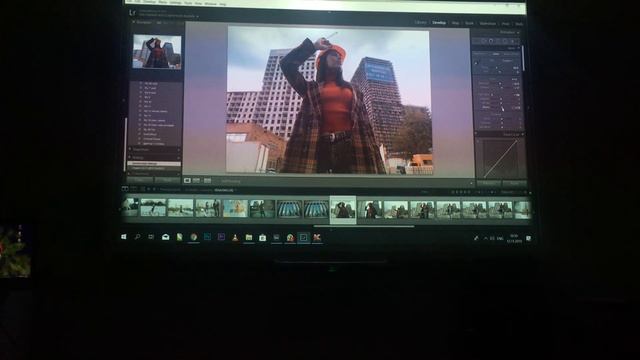This screenshot has width=640, height=360.
Task: Click the Previous button
Action: (x=488, y=184)
